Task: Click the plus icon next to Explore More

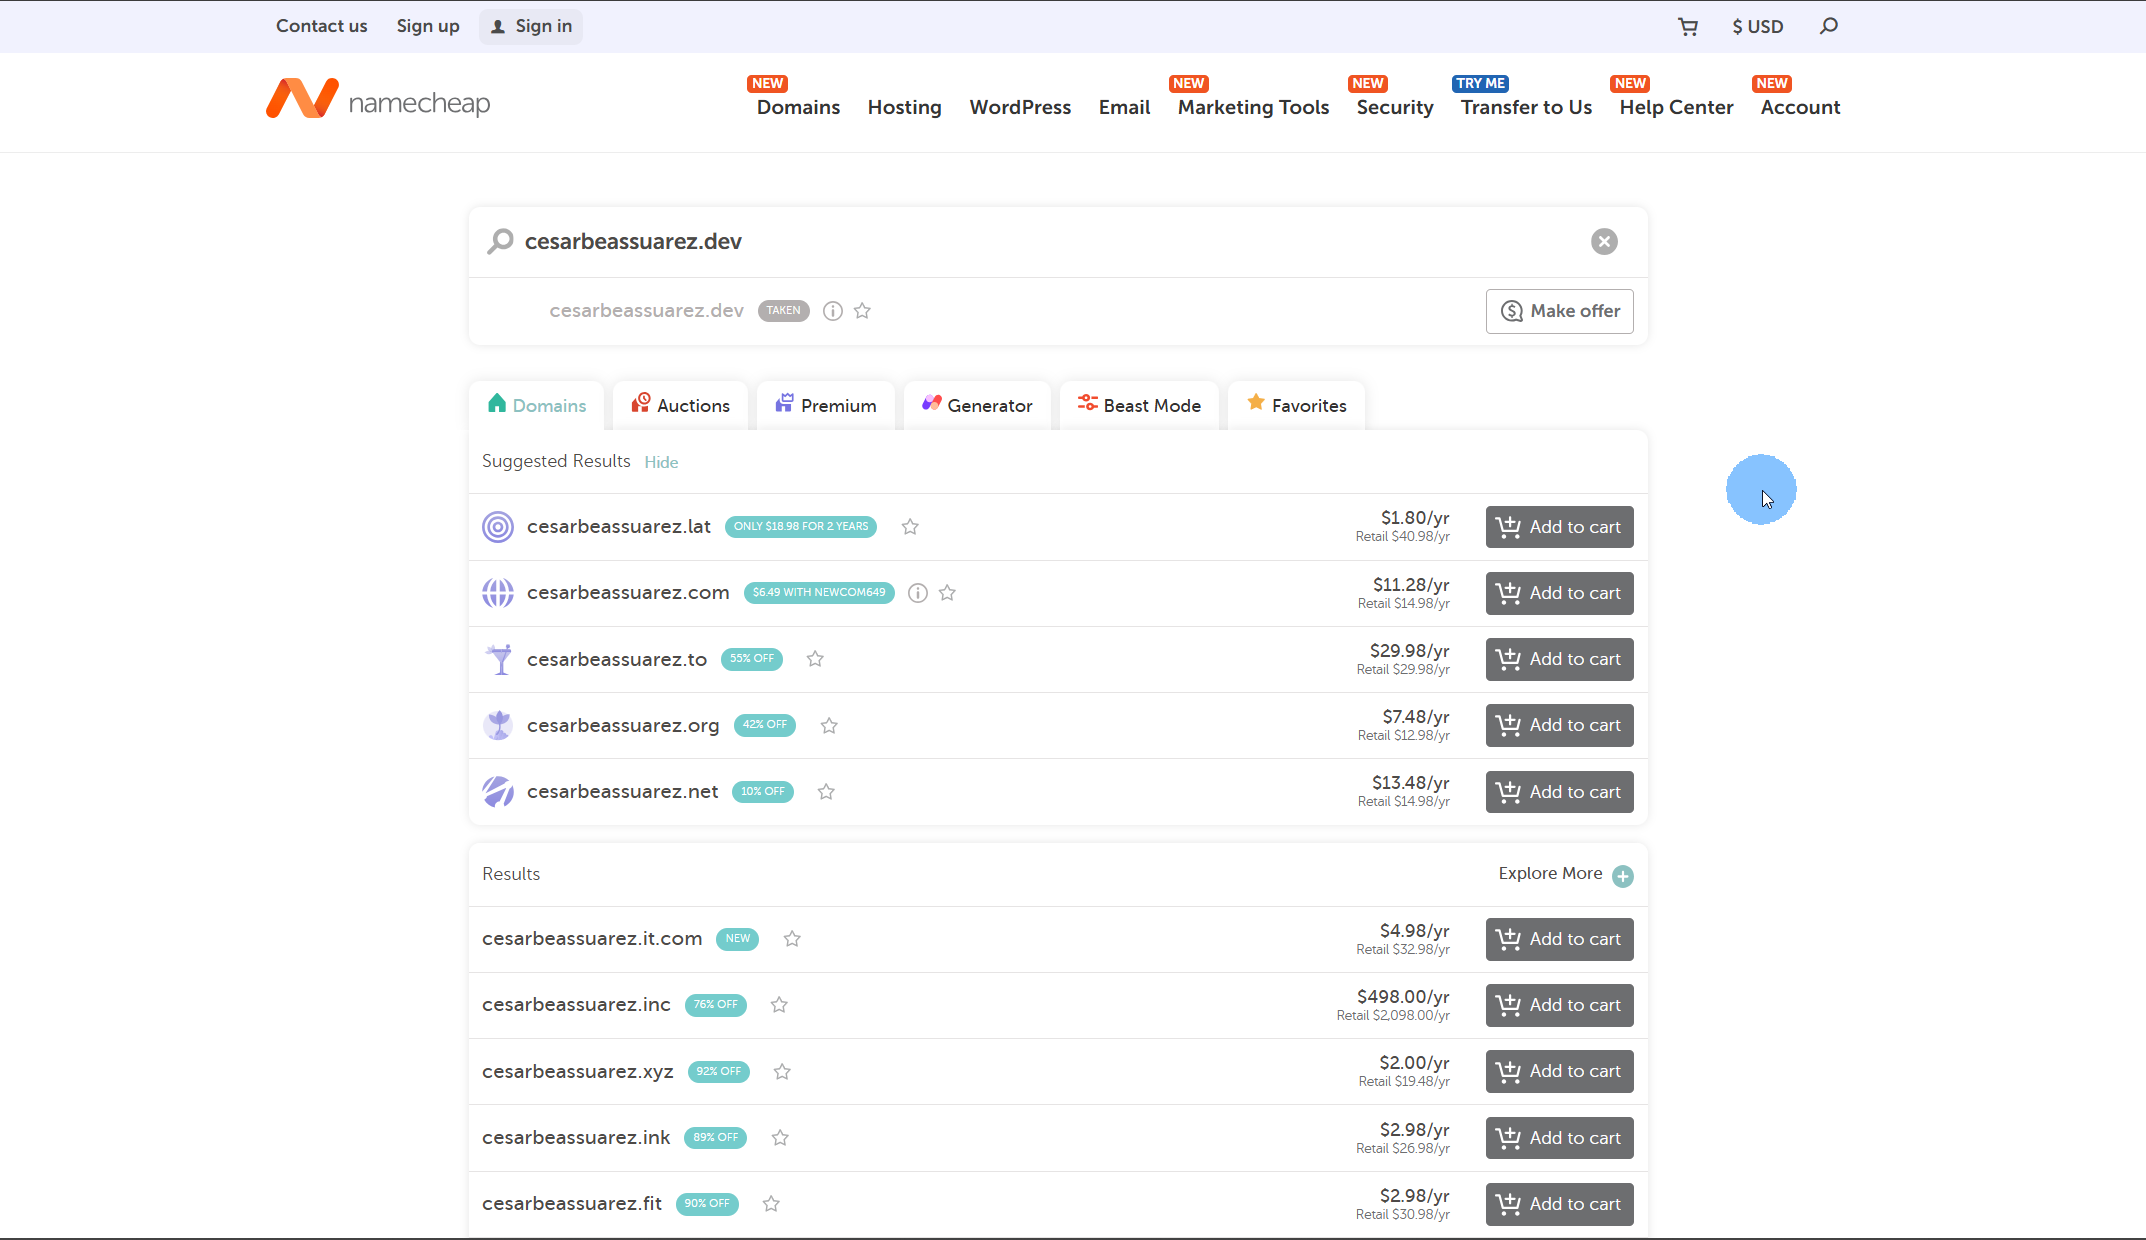Action: [x=1622, y=875]
